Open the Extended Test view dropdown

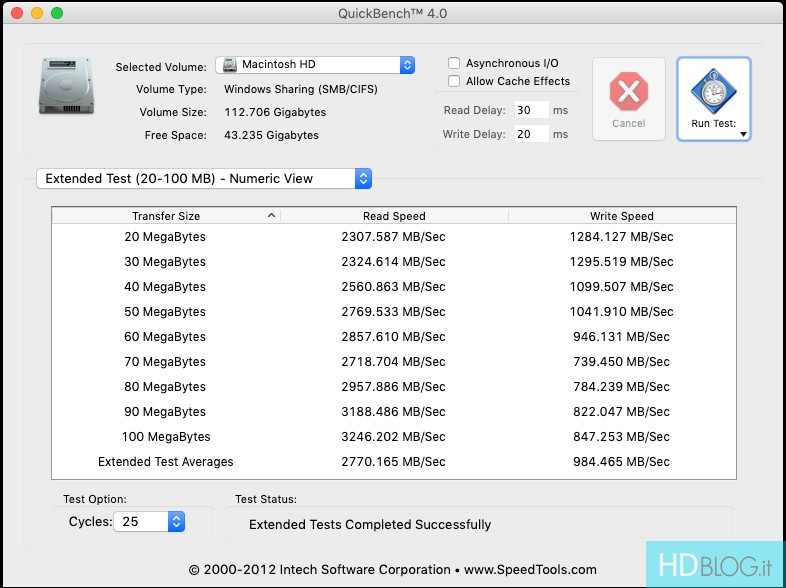click(204, 178)
